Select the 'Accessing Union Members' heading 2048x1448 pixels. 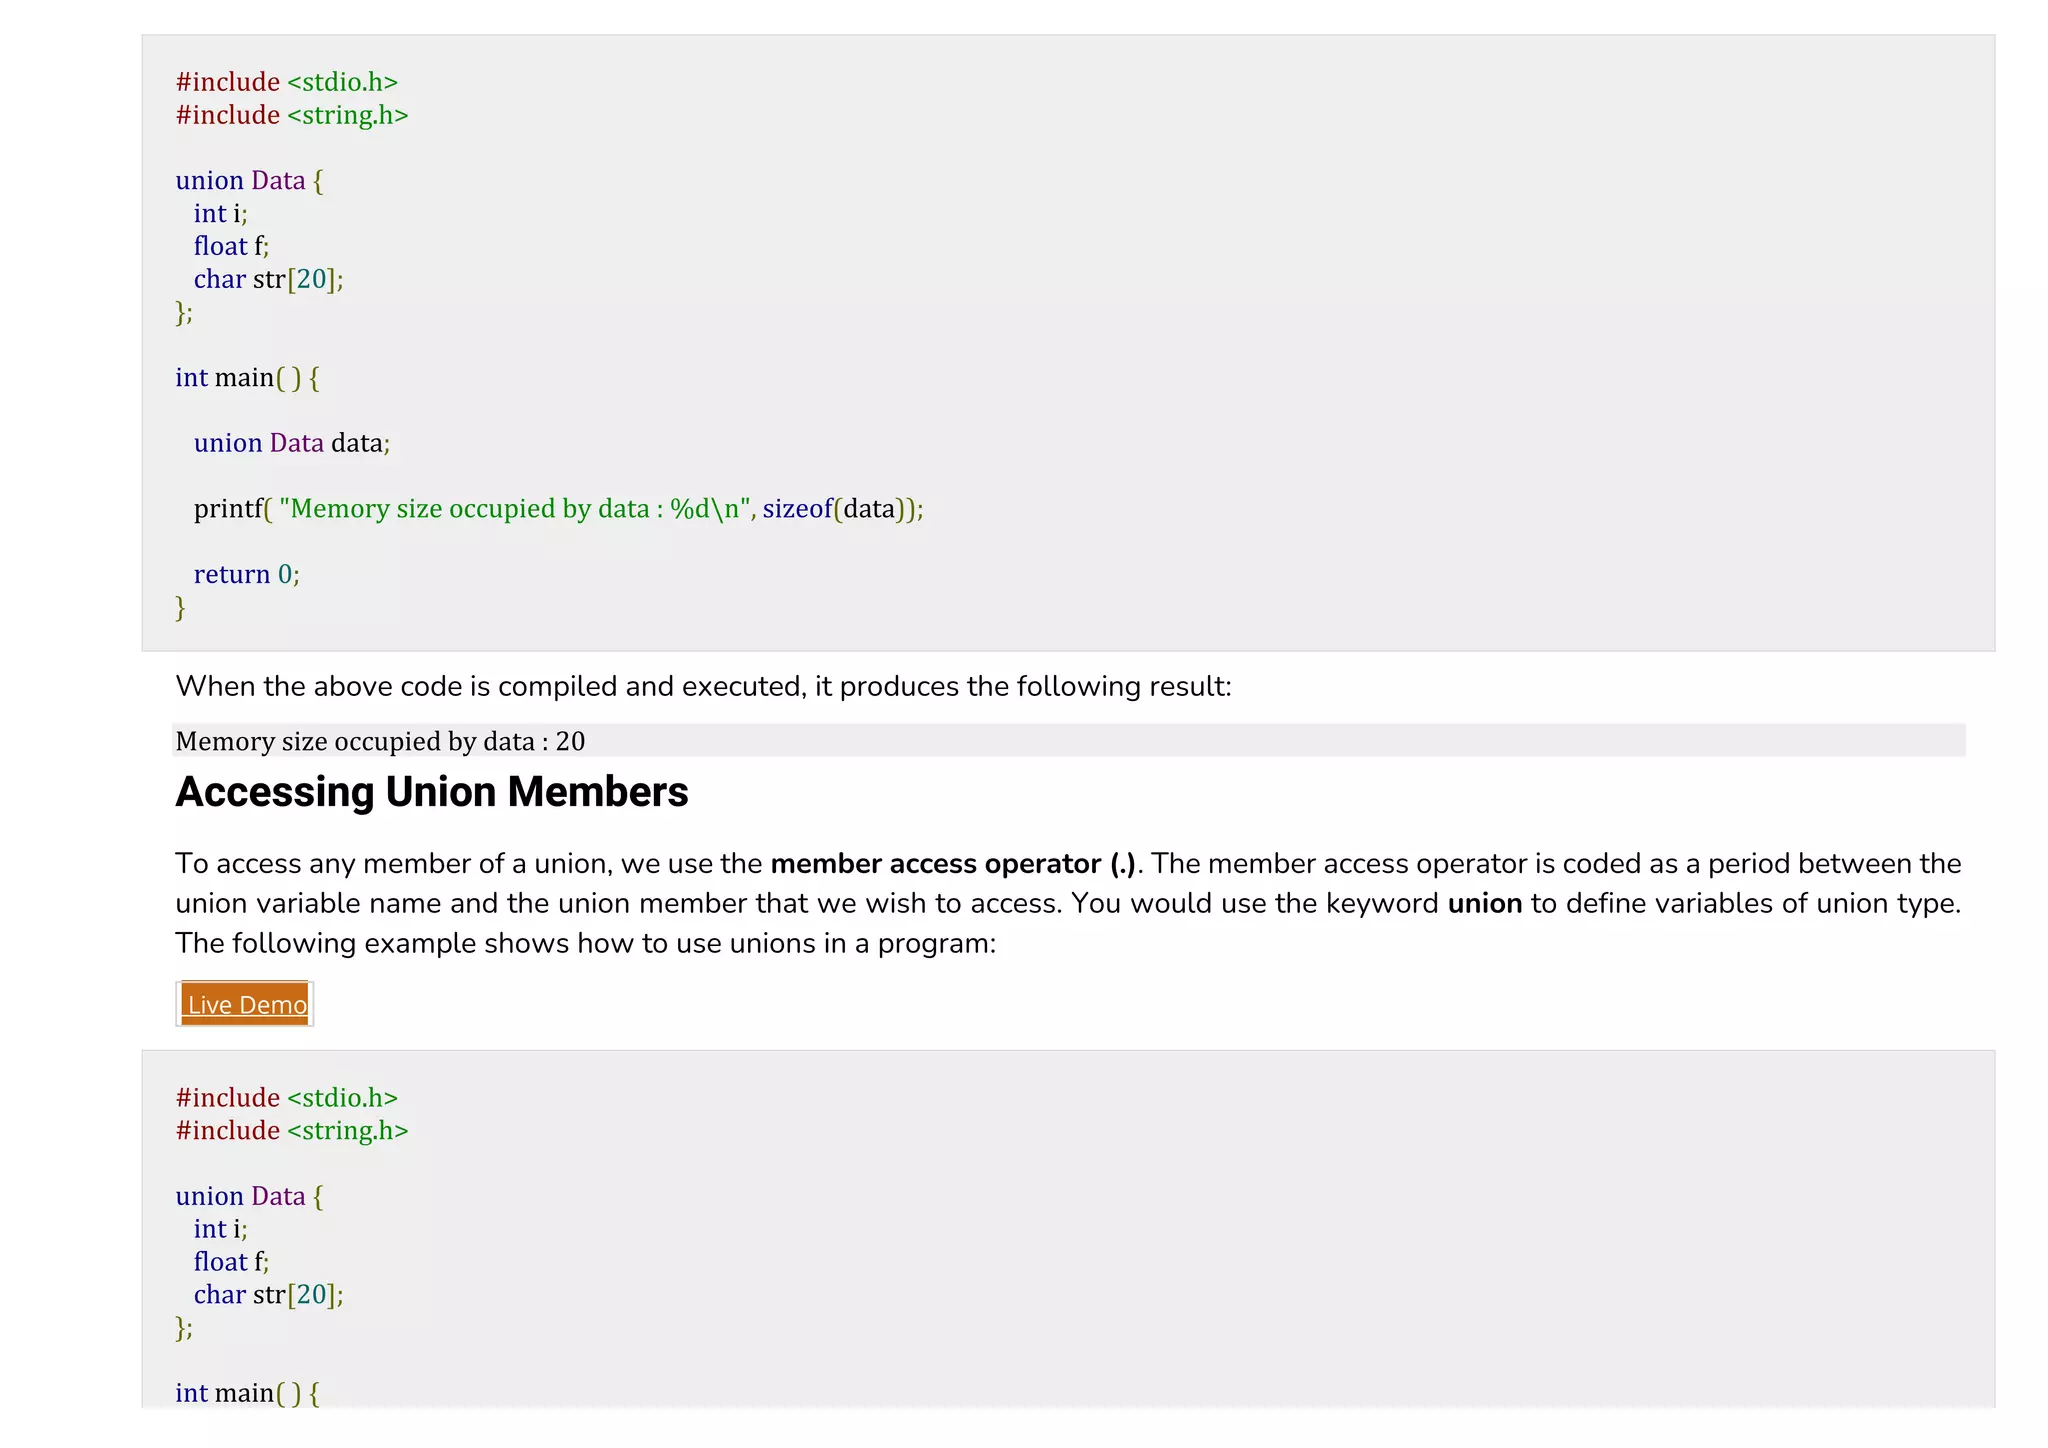pos(432,792)
